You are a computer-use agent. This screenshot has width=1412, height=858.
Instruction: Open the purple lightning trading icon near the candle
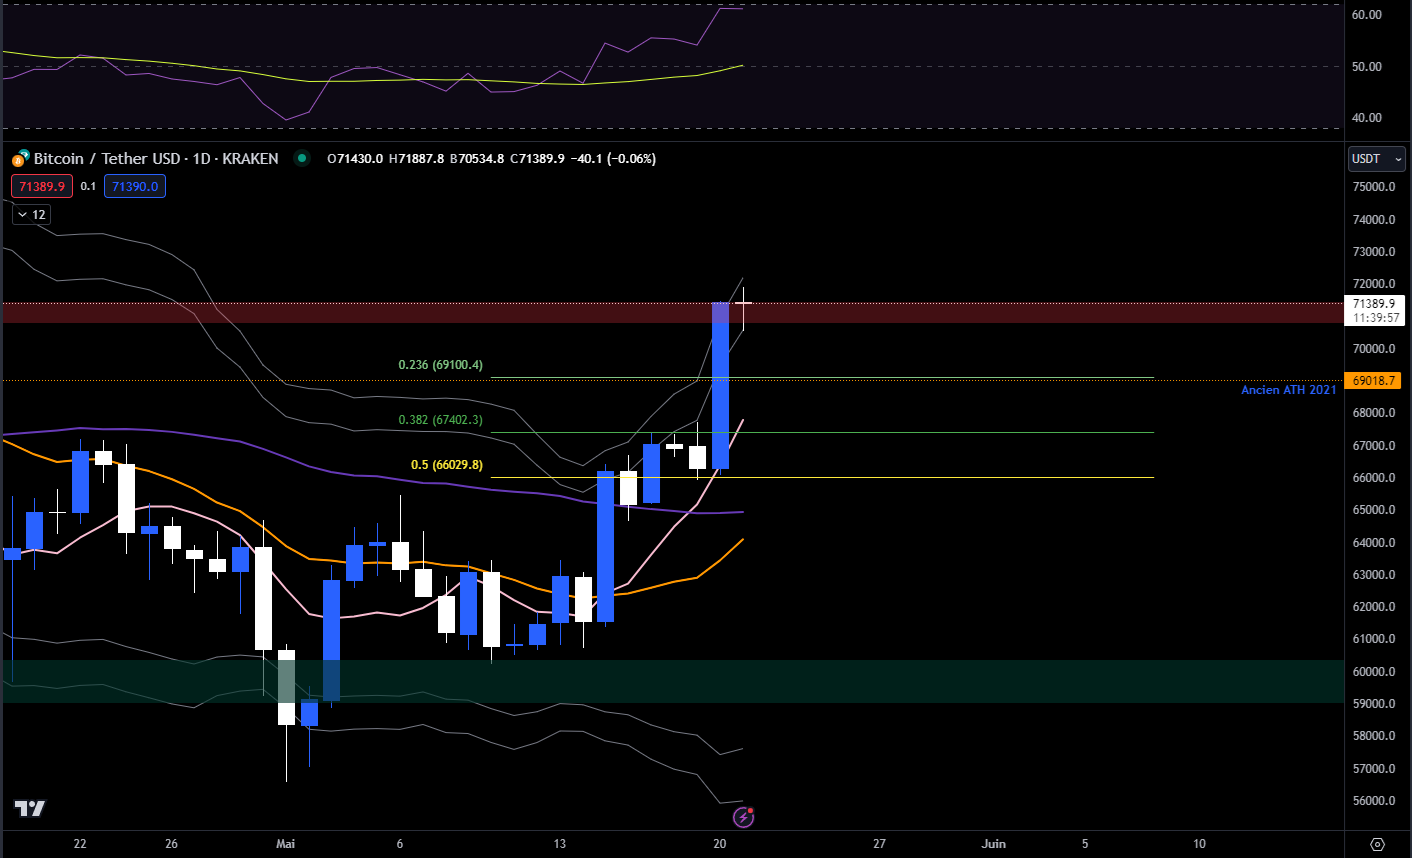click(742, 817)
